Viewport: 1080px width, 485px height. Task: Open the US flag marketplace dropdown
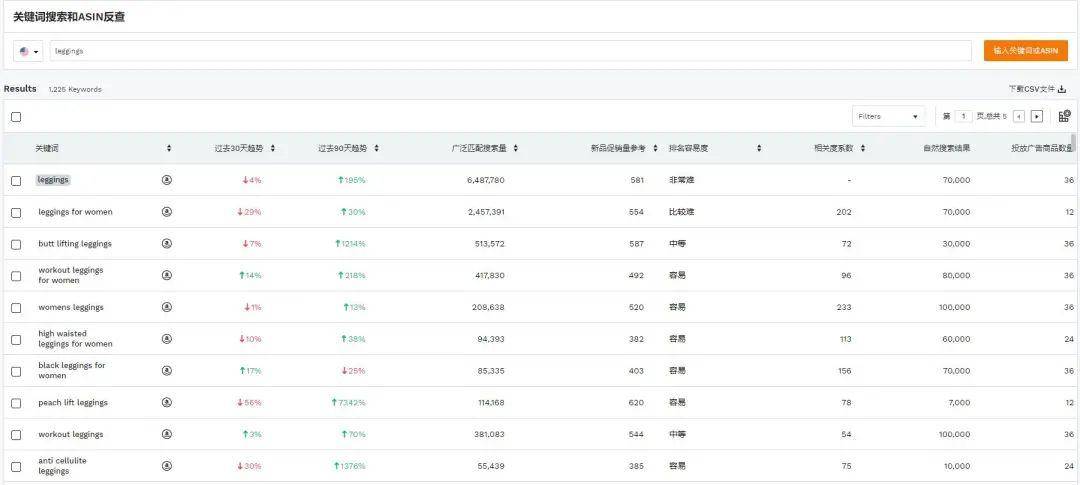click(29, 51)
